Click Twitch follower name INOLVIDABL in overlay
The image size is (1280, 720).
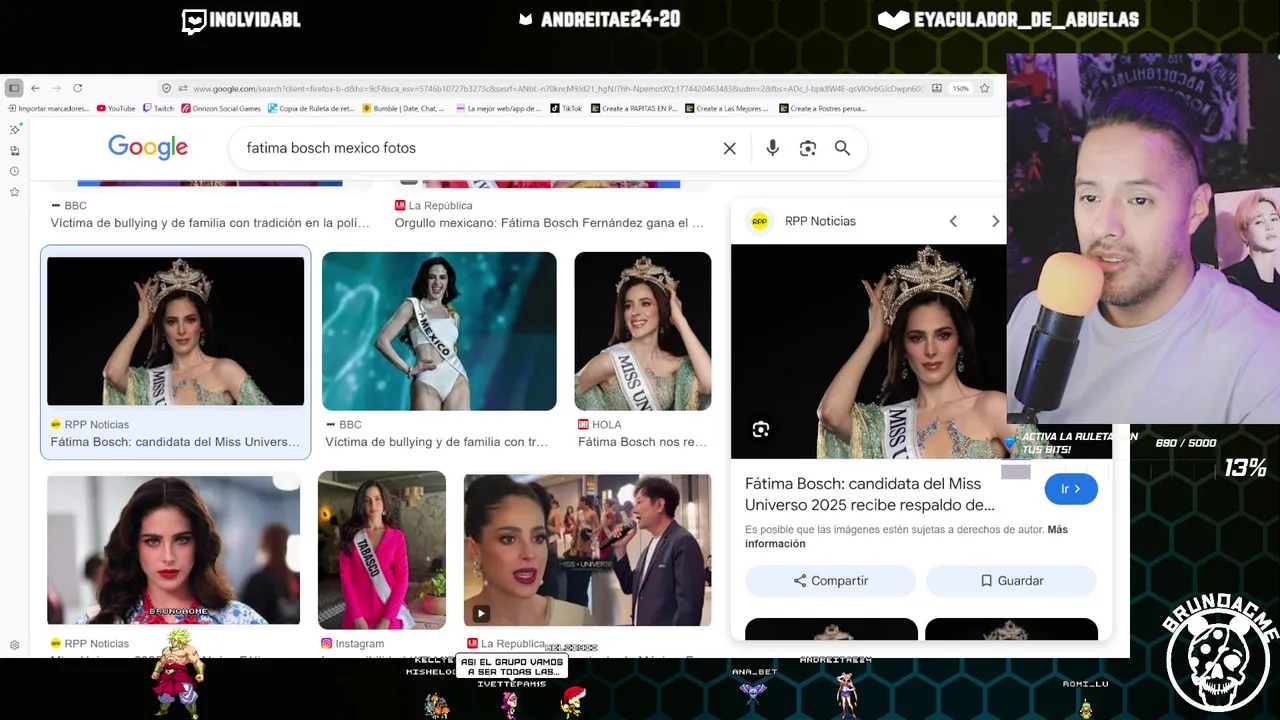(254, 20)
